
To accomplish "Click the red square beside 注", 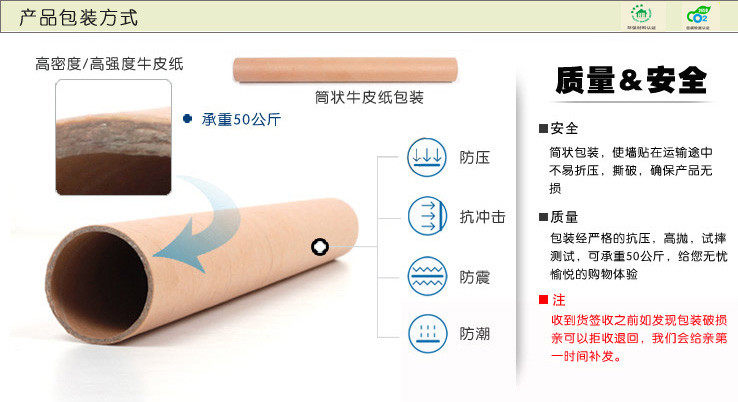I will (544, 299).
